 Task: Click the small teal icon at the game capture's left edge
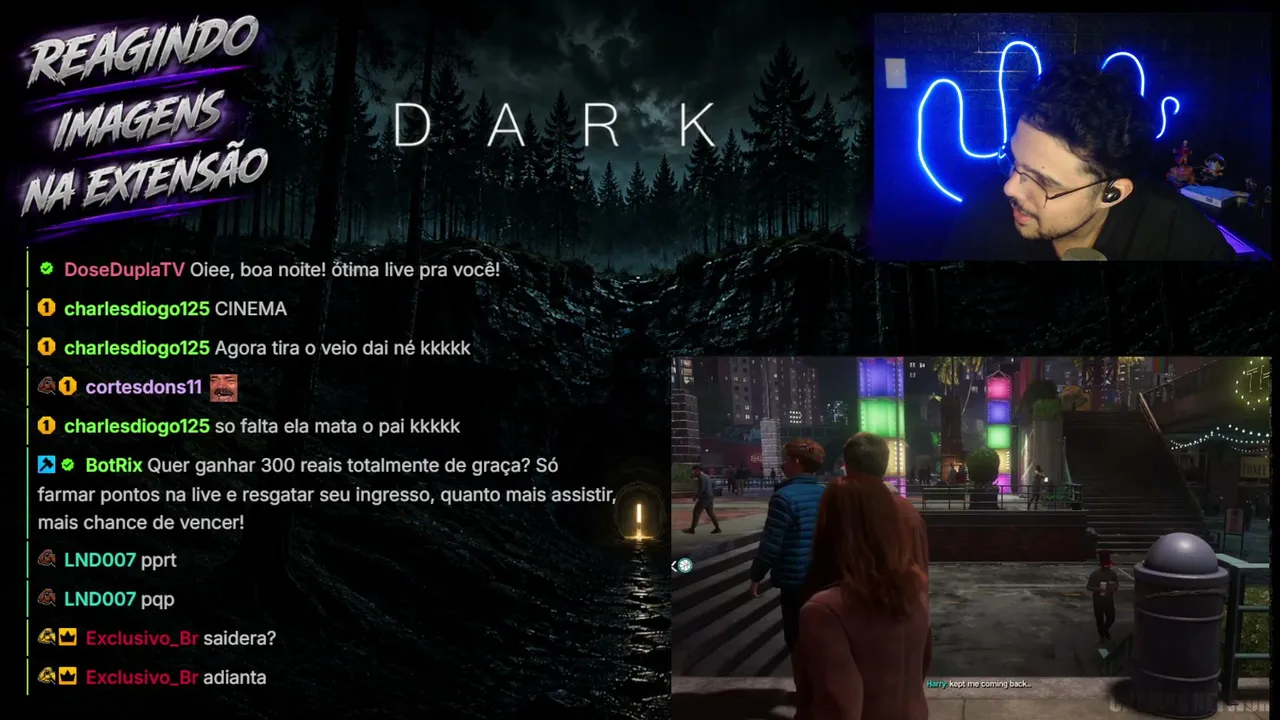684,566
